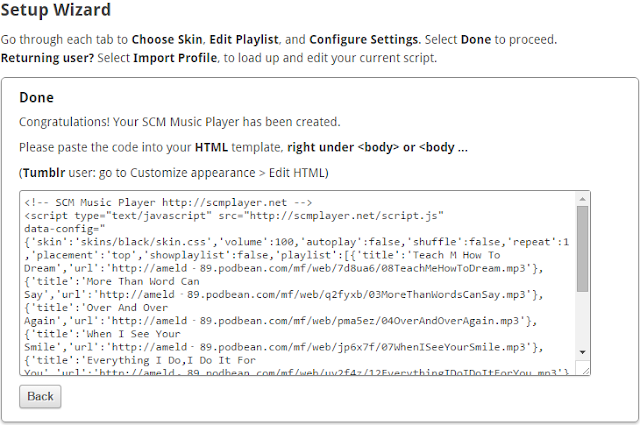Click the bold 'Configure Settings' text
The image size is (640, 425).
363,40
